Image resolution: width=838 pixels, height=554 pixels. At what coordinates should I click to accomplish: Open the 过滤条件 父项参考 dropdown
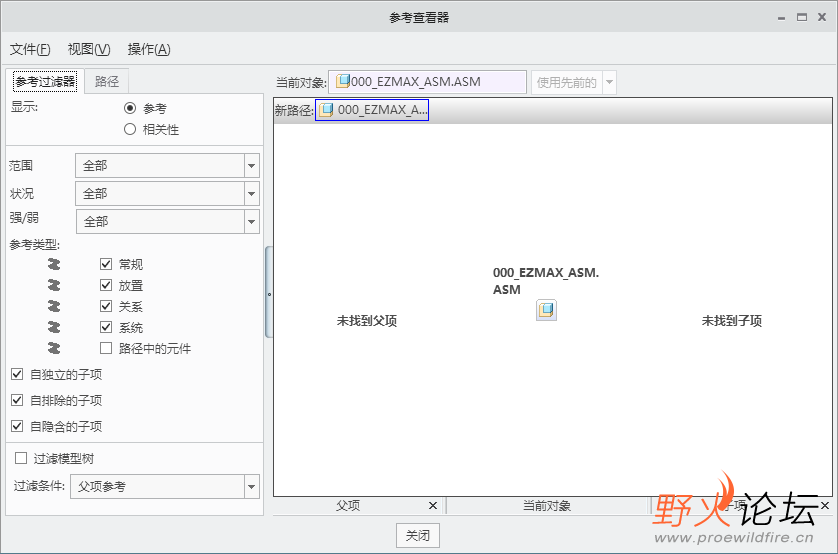[x=165, y=486]
